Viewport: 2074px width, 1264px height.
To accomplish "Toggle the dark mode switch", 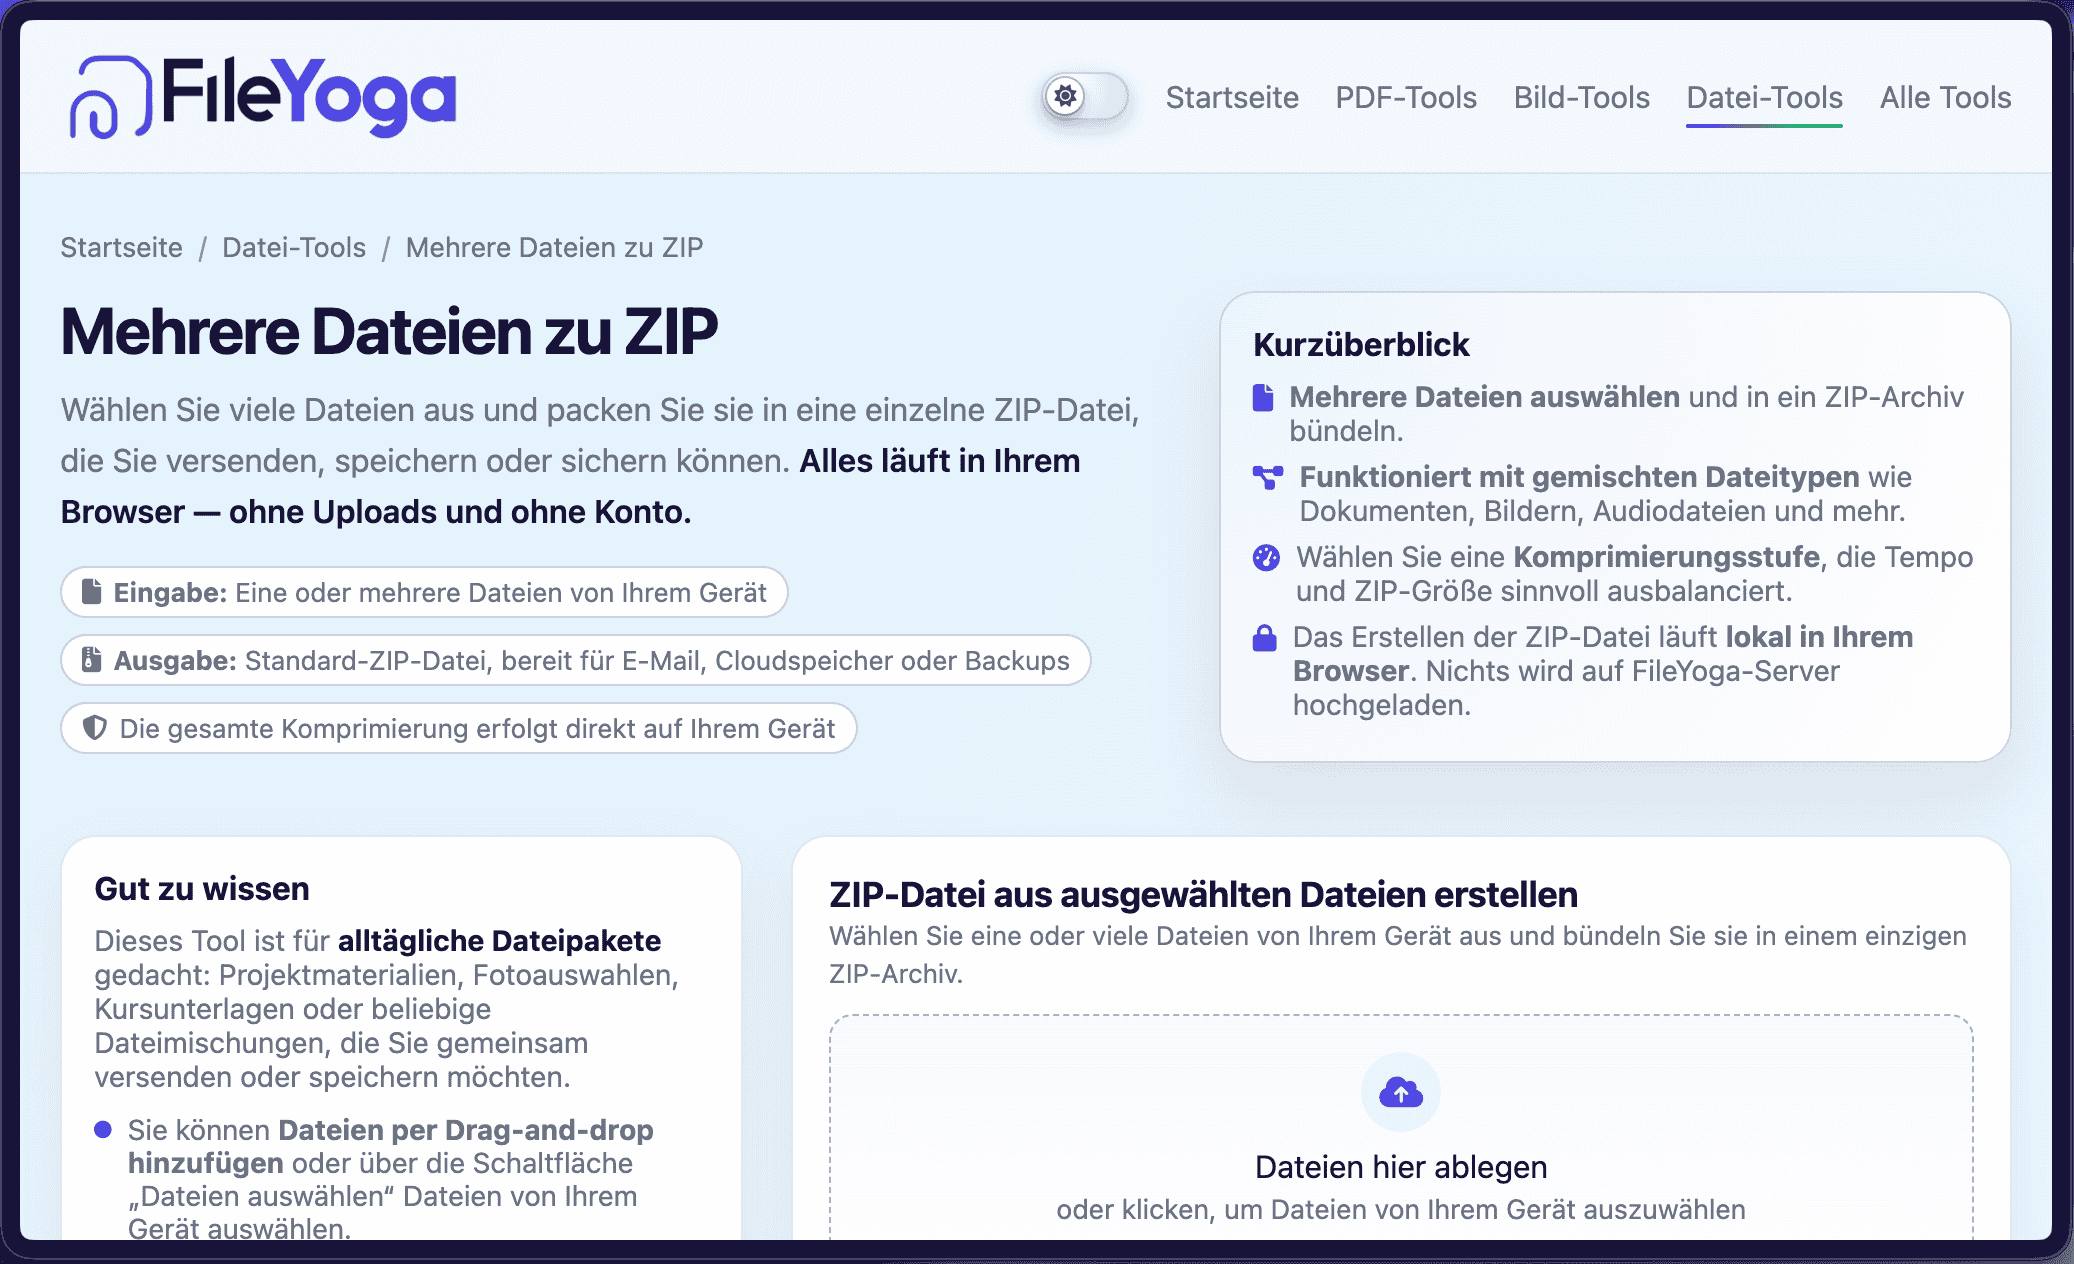I will click(1085, 97).
